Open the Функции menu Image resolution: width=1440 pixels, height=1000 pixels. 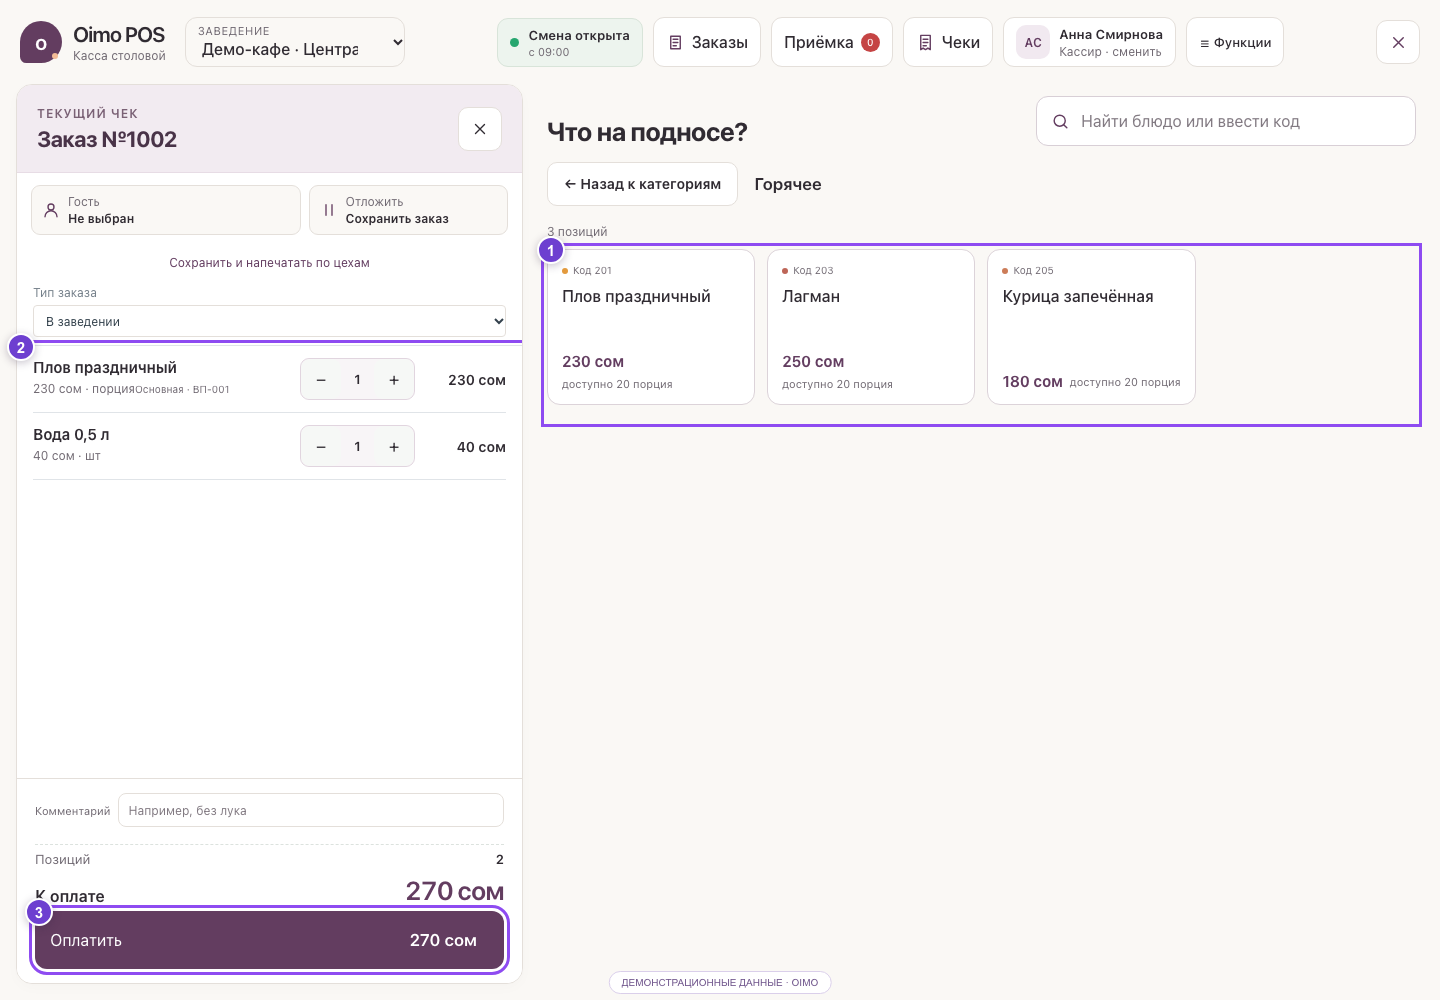pos(1235,42)
